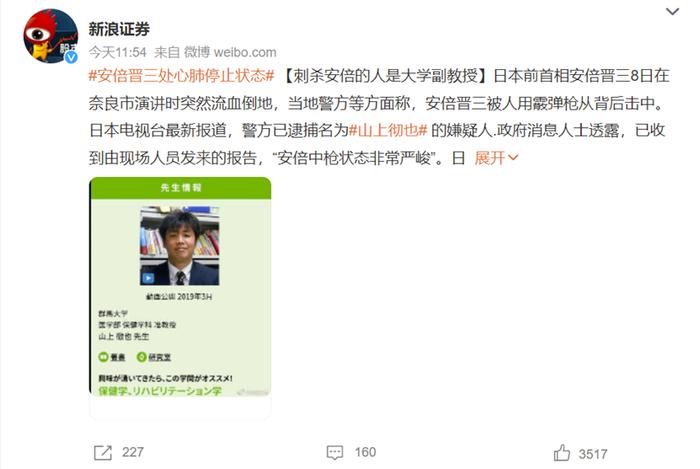Viewport: 700px width, 469px height.
Task: Click the timestamp 今天11:54
Action: tap(117, 52)
